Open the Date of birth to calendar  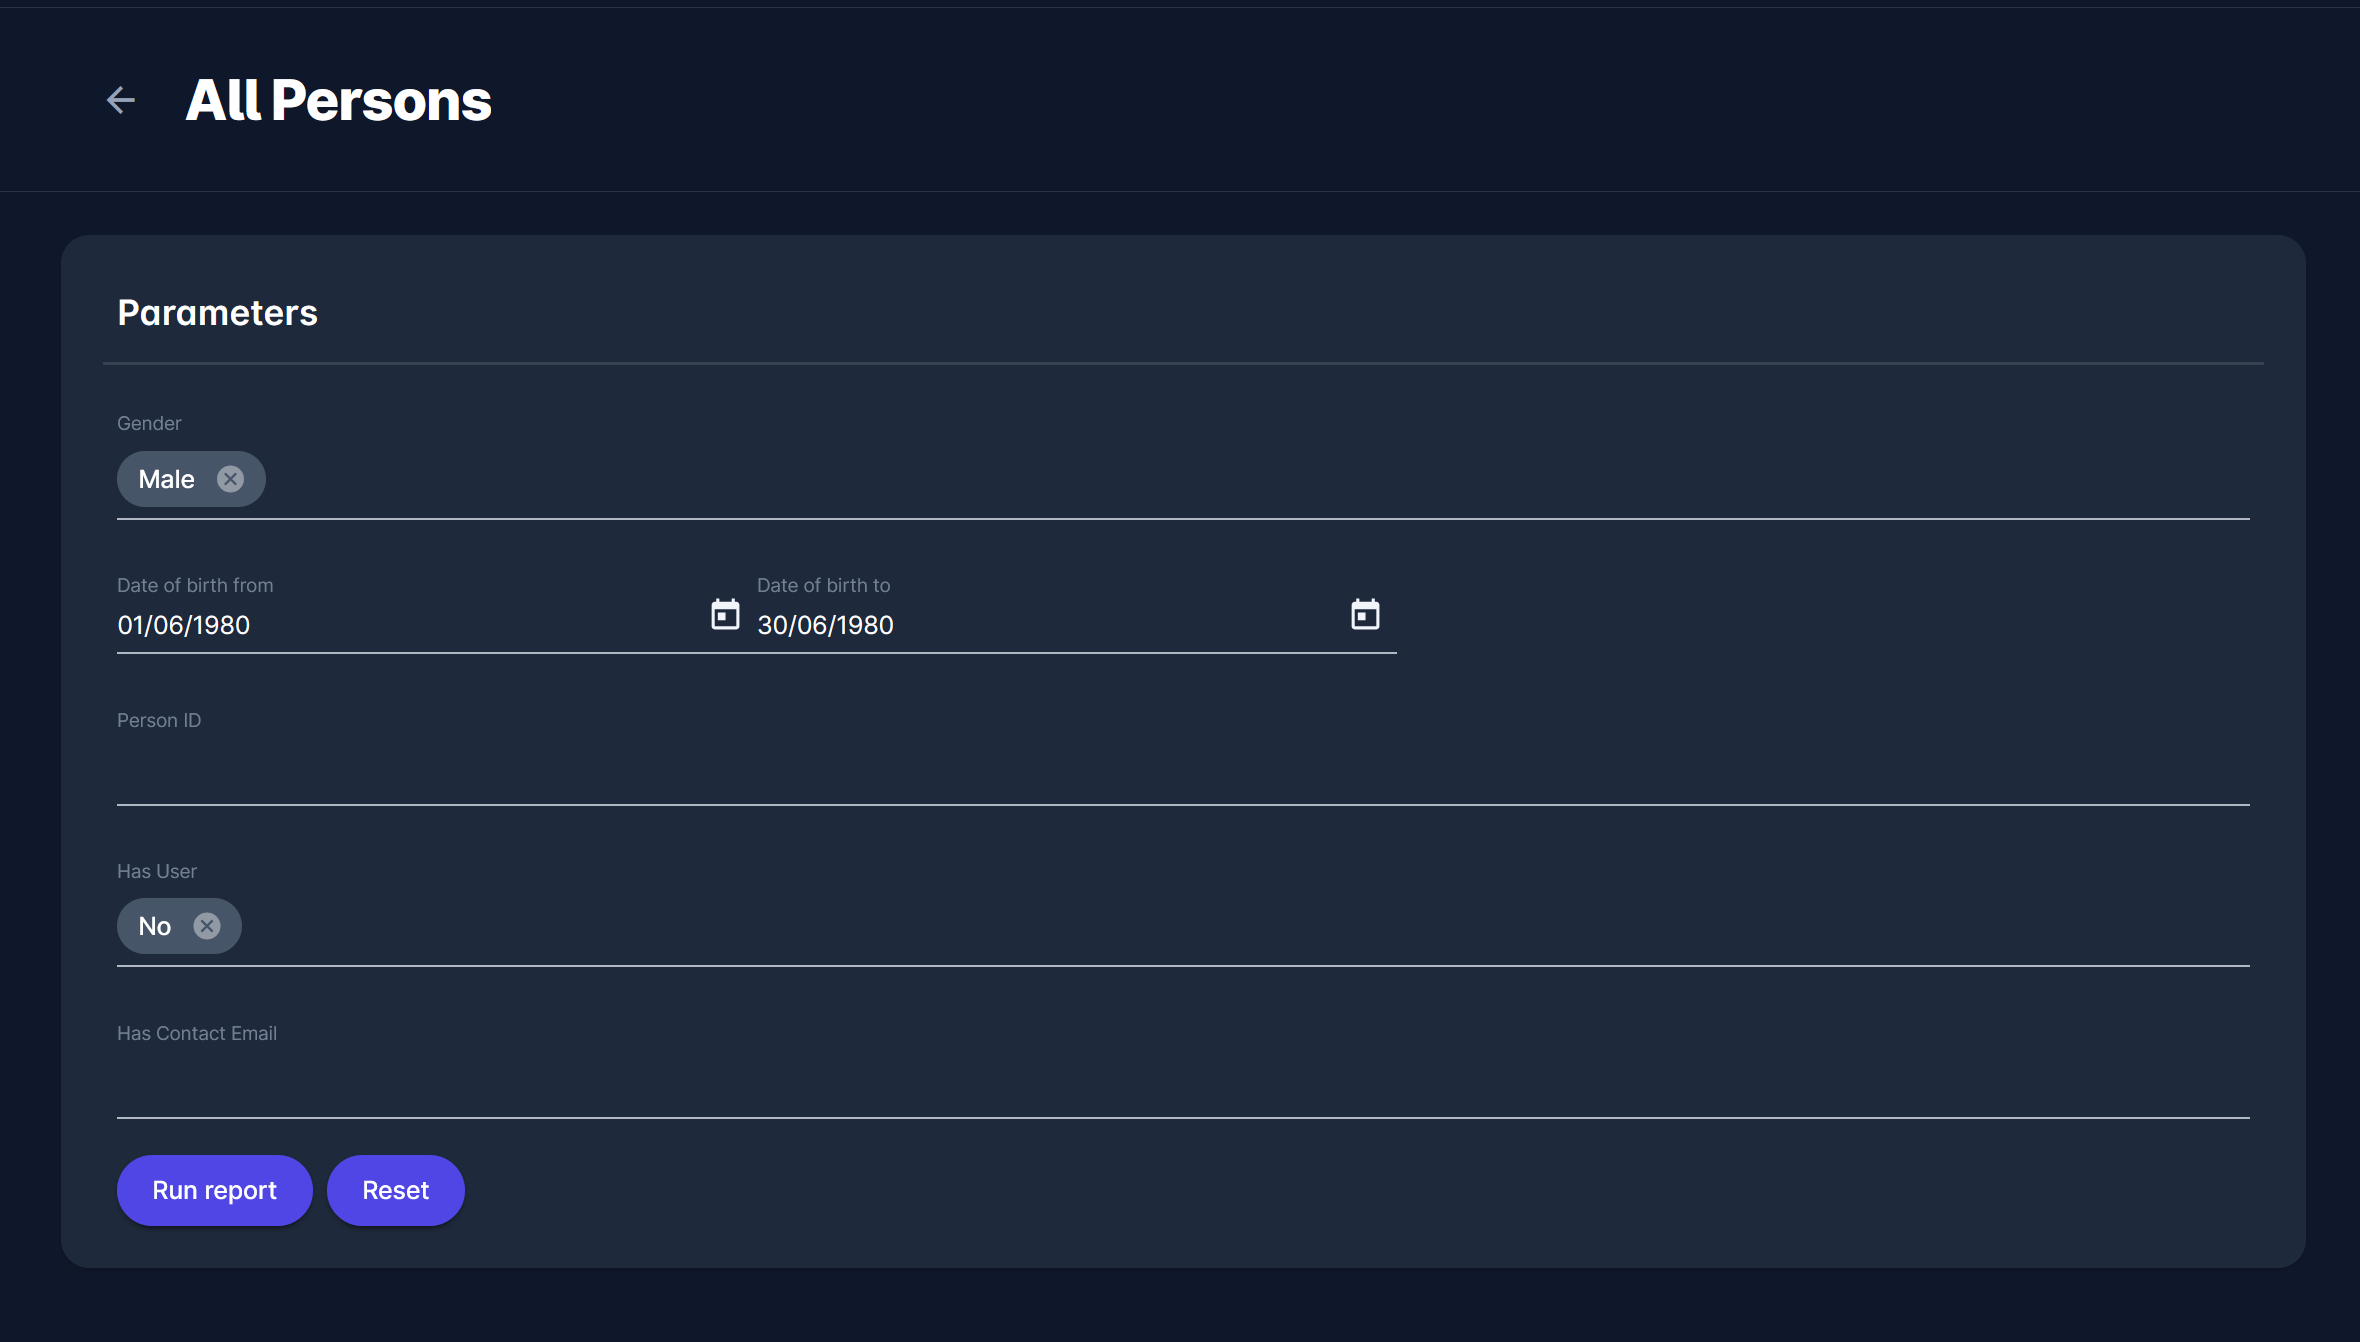point(1365,614)
